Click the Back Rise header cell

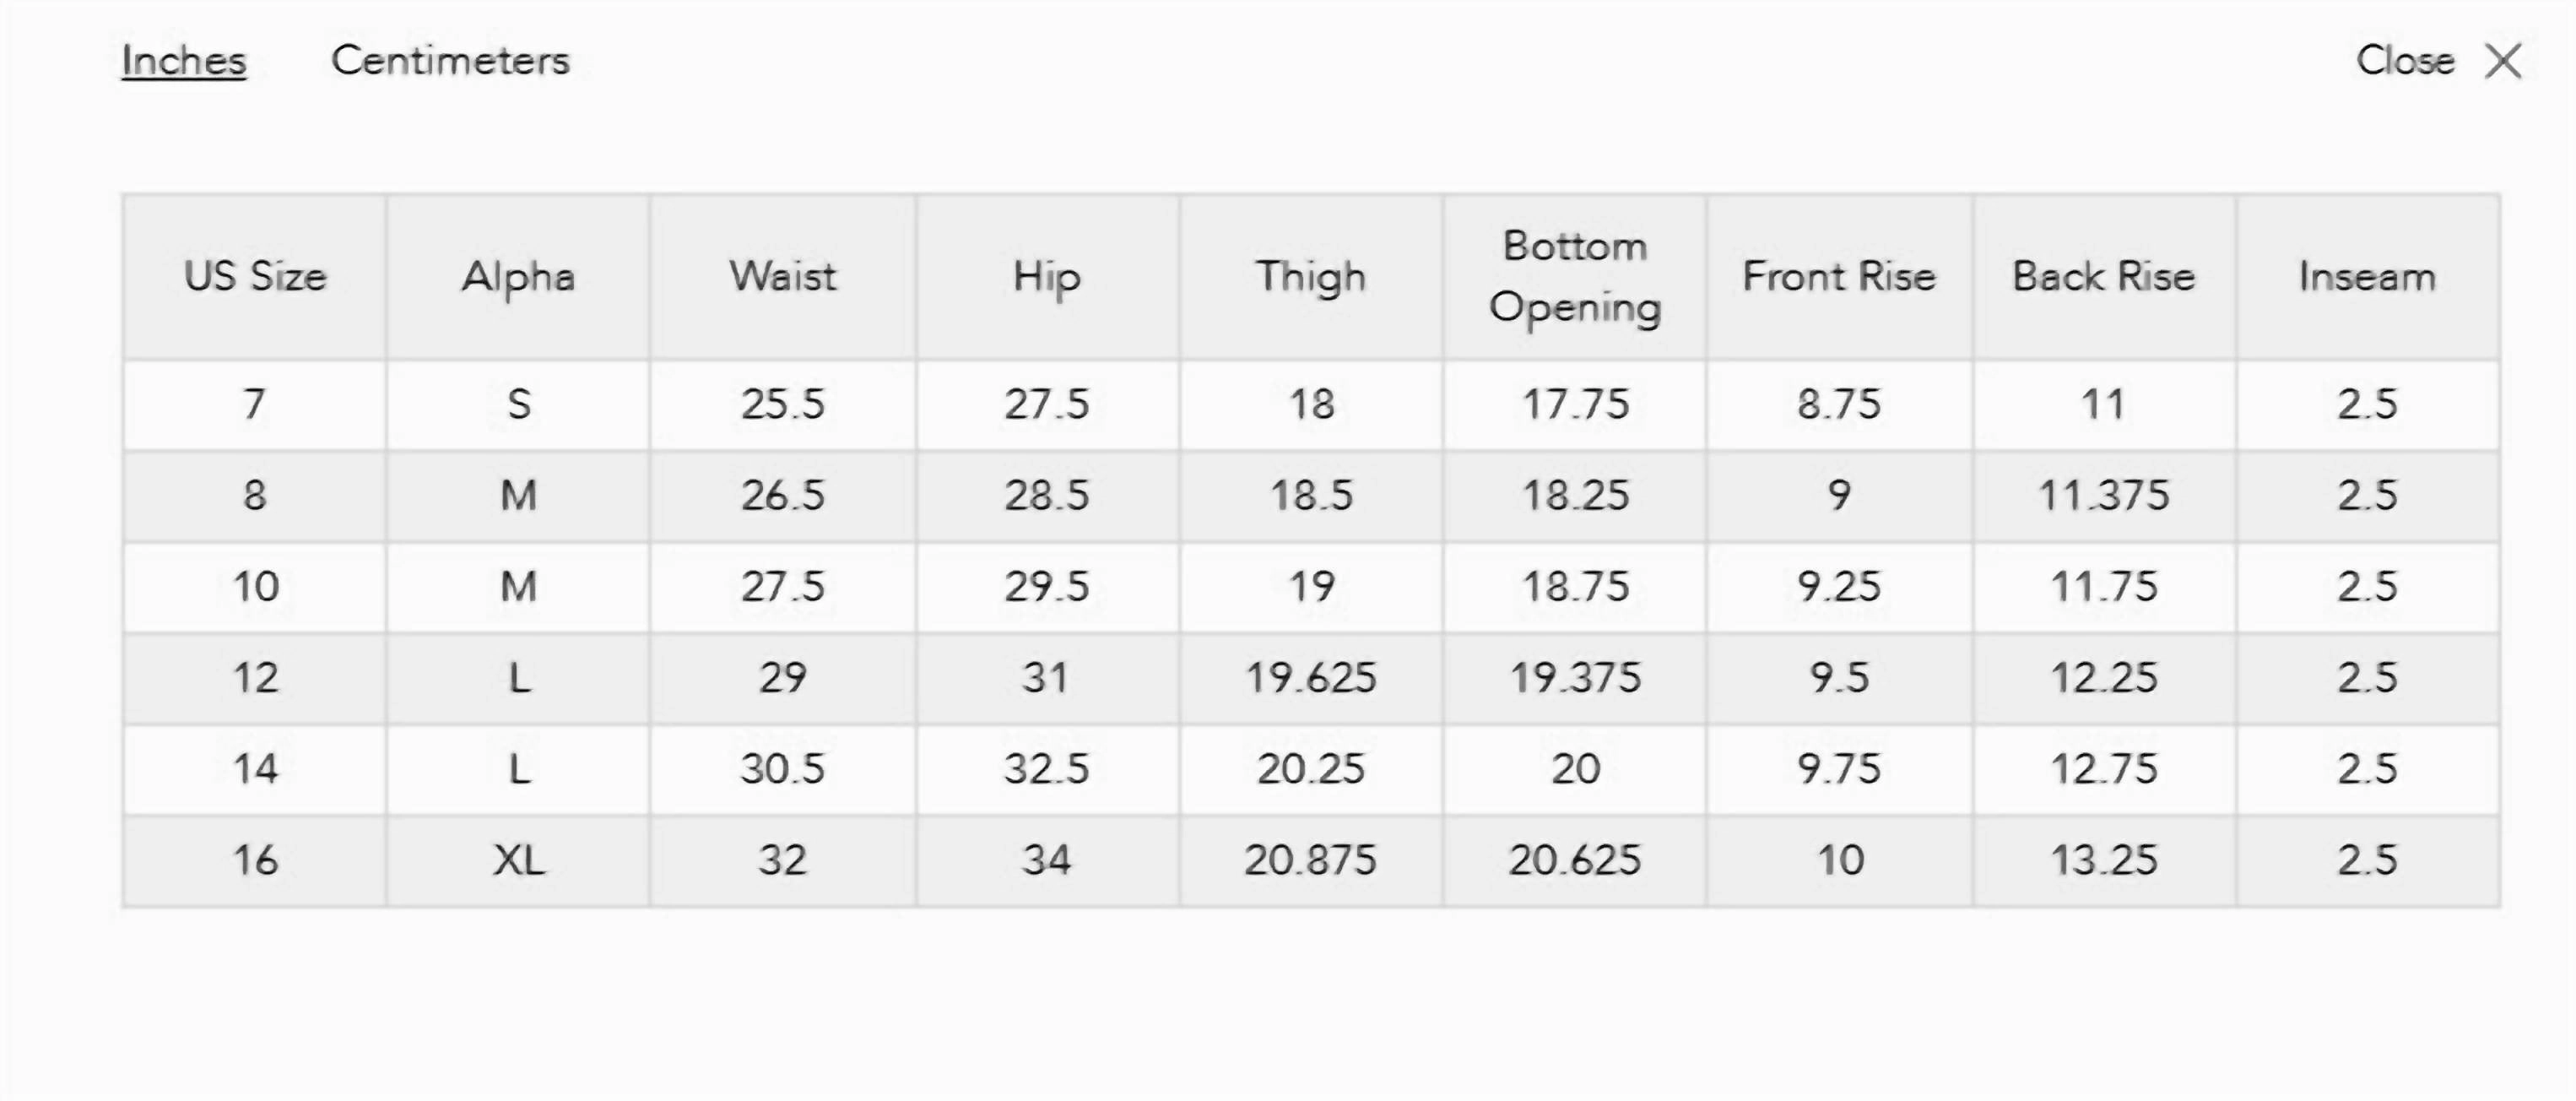[2104, 277]
